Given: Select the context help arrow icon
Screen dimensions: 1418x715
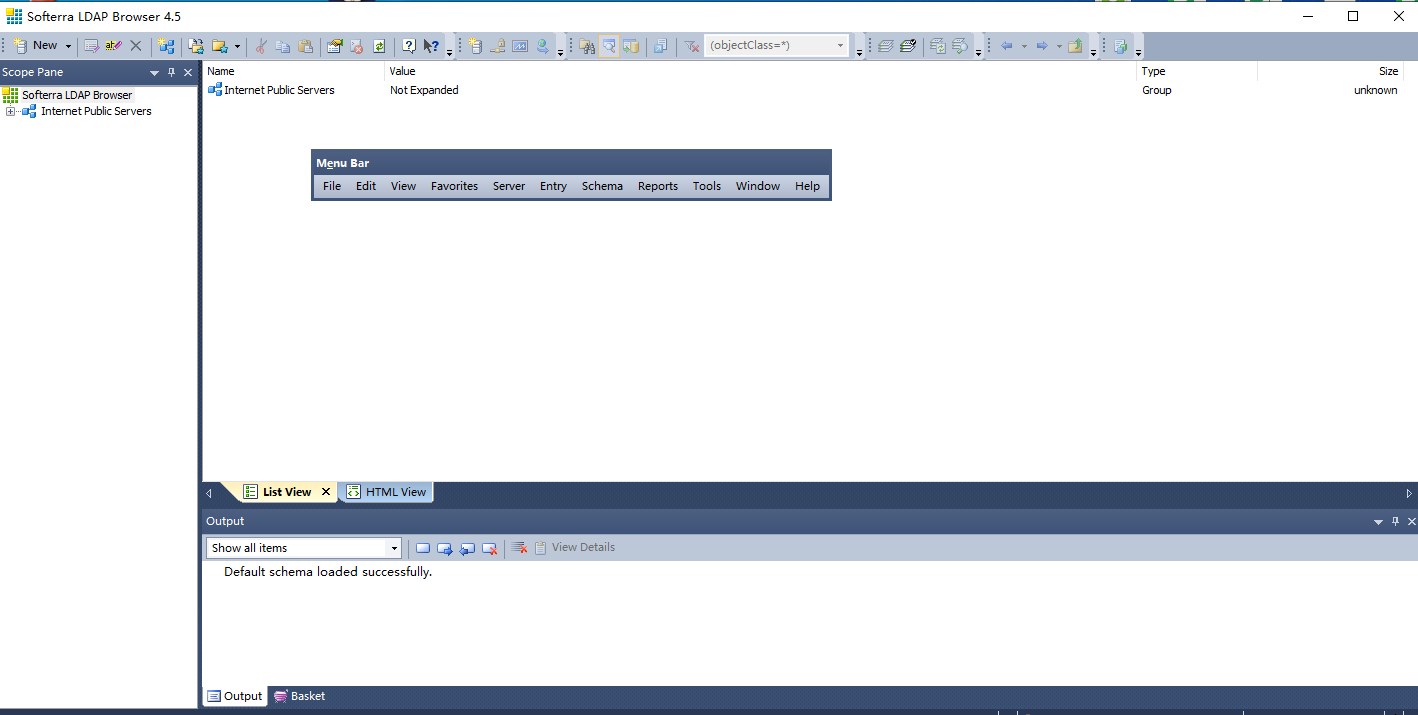Looking at the screenshot, I should [x=430, y=46].
